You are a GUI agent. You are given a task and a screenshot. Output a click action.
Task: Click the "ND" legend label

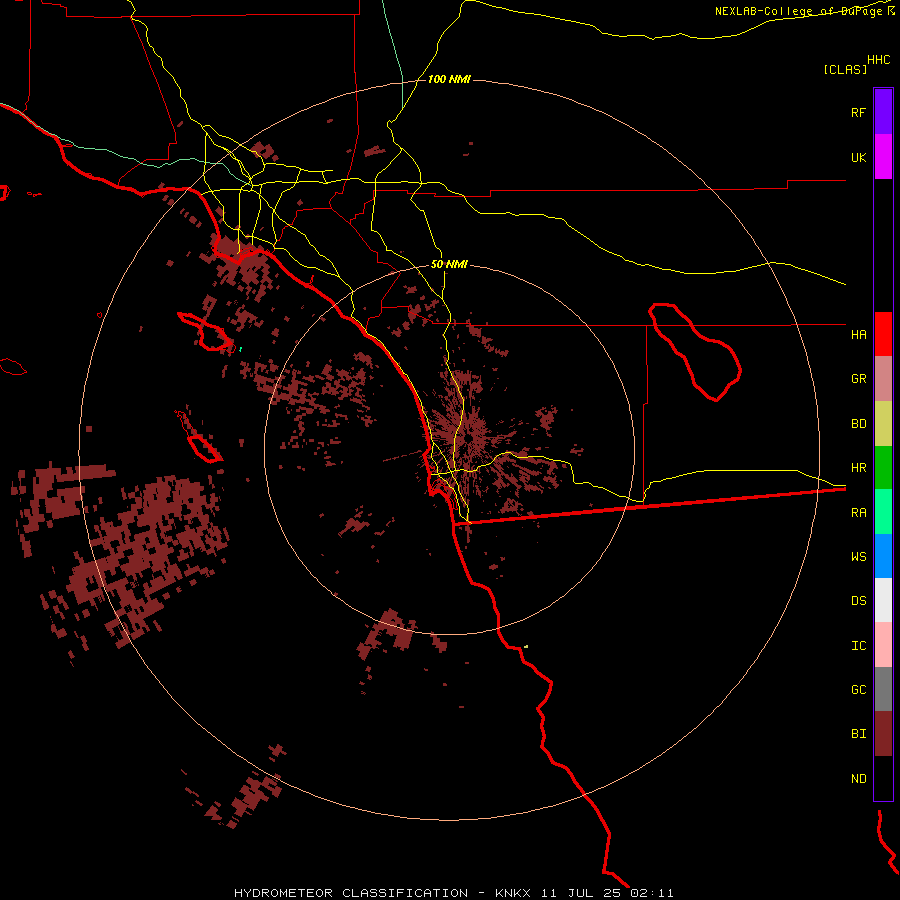[x=858, y=779]
